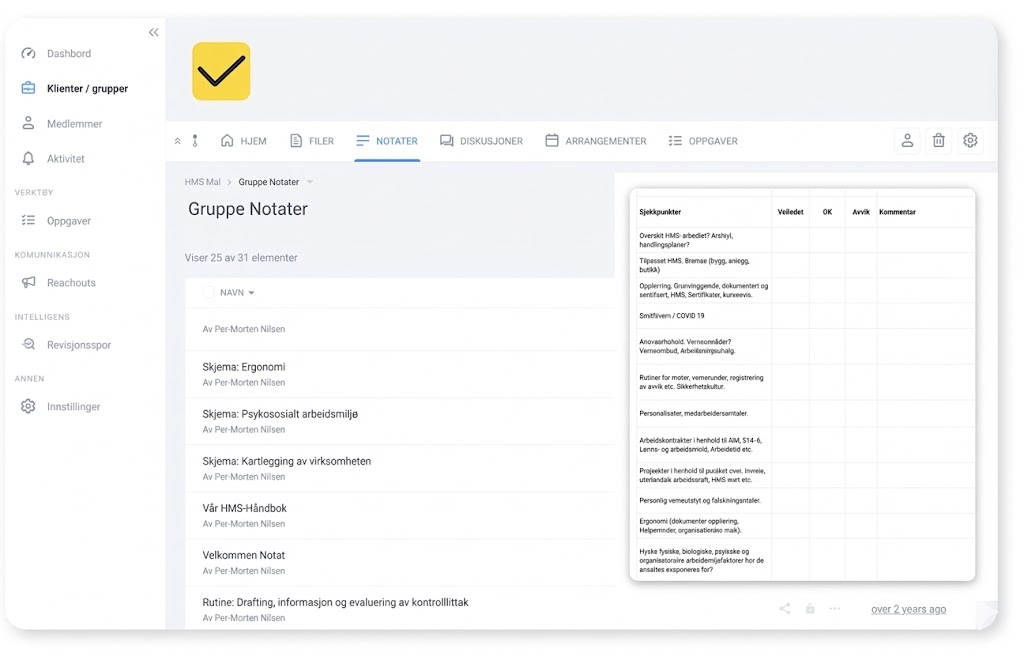Open the note Vår HMS-Håndbok

(244, 508)
